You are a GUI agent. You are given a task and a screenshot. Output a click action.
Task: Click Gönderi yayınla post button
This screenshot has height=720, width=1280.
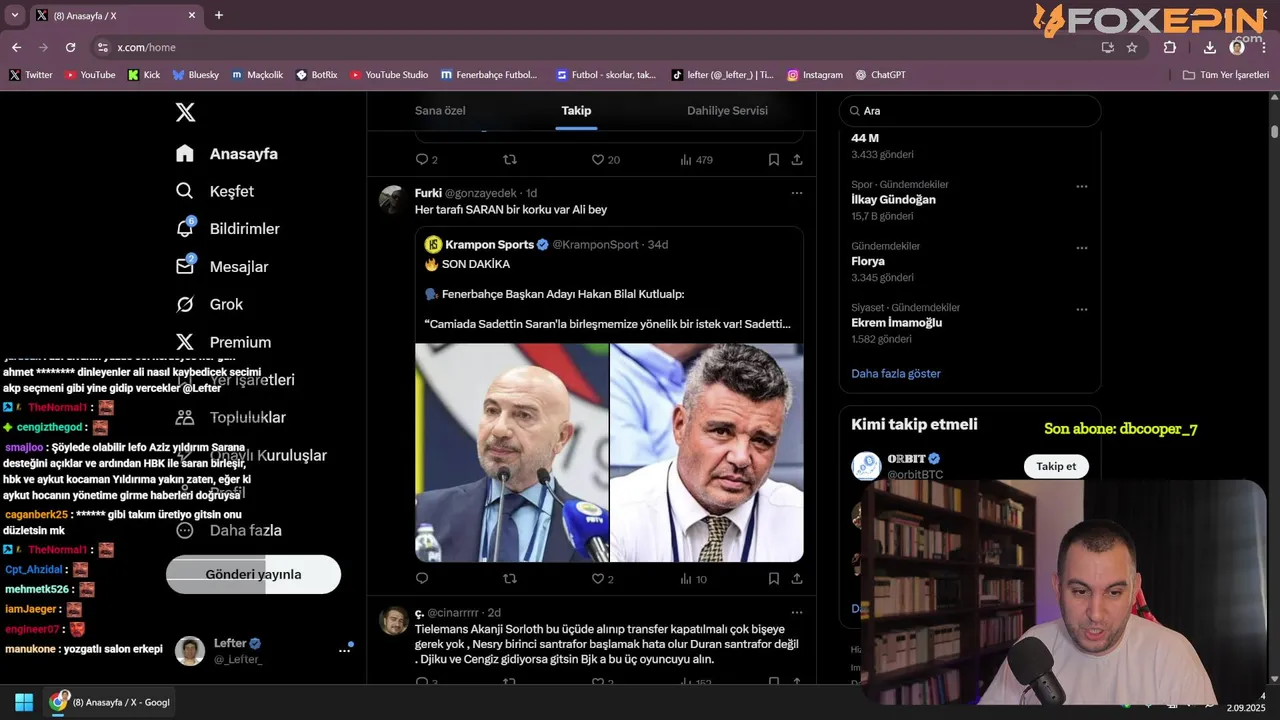253,574
